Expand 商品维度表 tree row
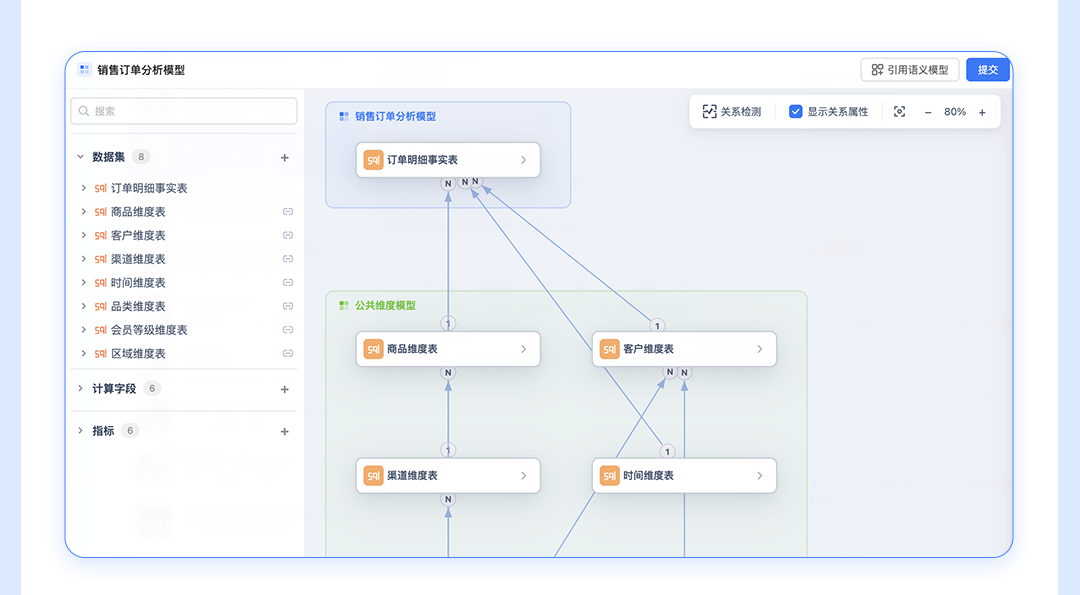Viewport: 1080px width, 595px height. (x=83, y=211)
